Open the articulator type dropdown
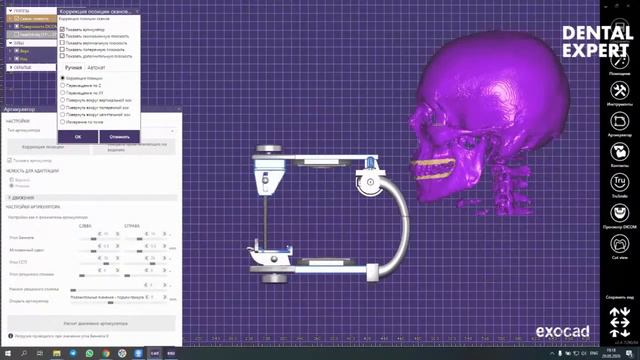The width and height of the screenshot is (640, 360). (x=172, y=131)
